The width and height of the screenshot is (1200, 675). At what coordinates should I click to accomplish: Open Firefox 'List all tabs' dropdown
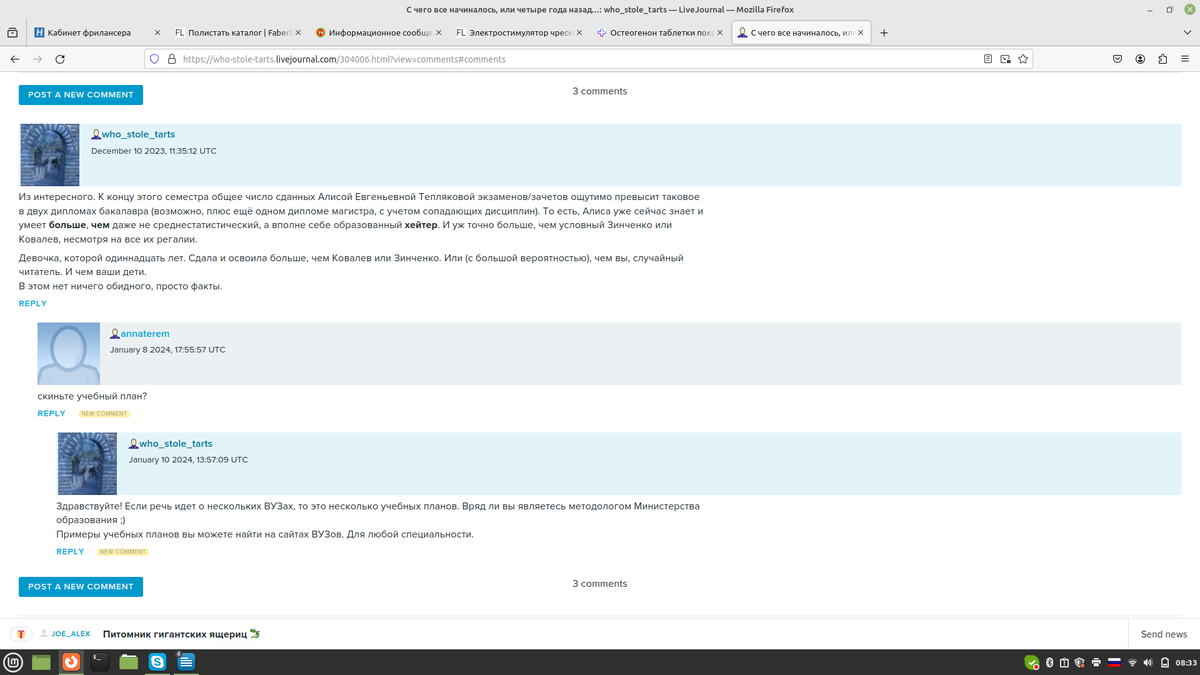pos(1186,33)
